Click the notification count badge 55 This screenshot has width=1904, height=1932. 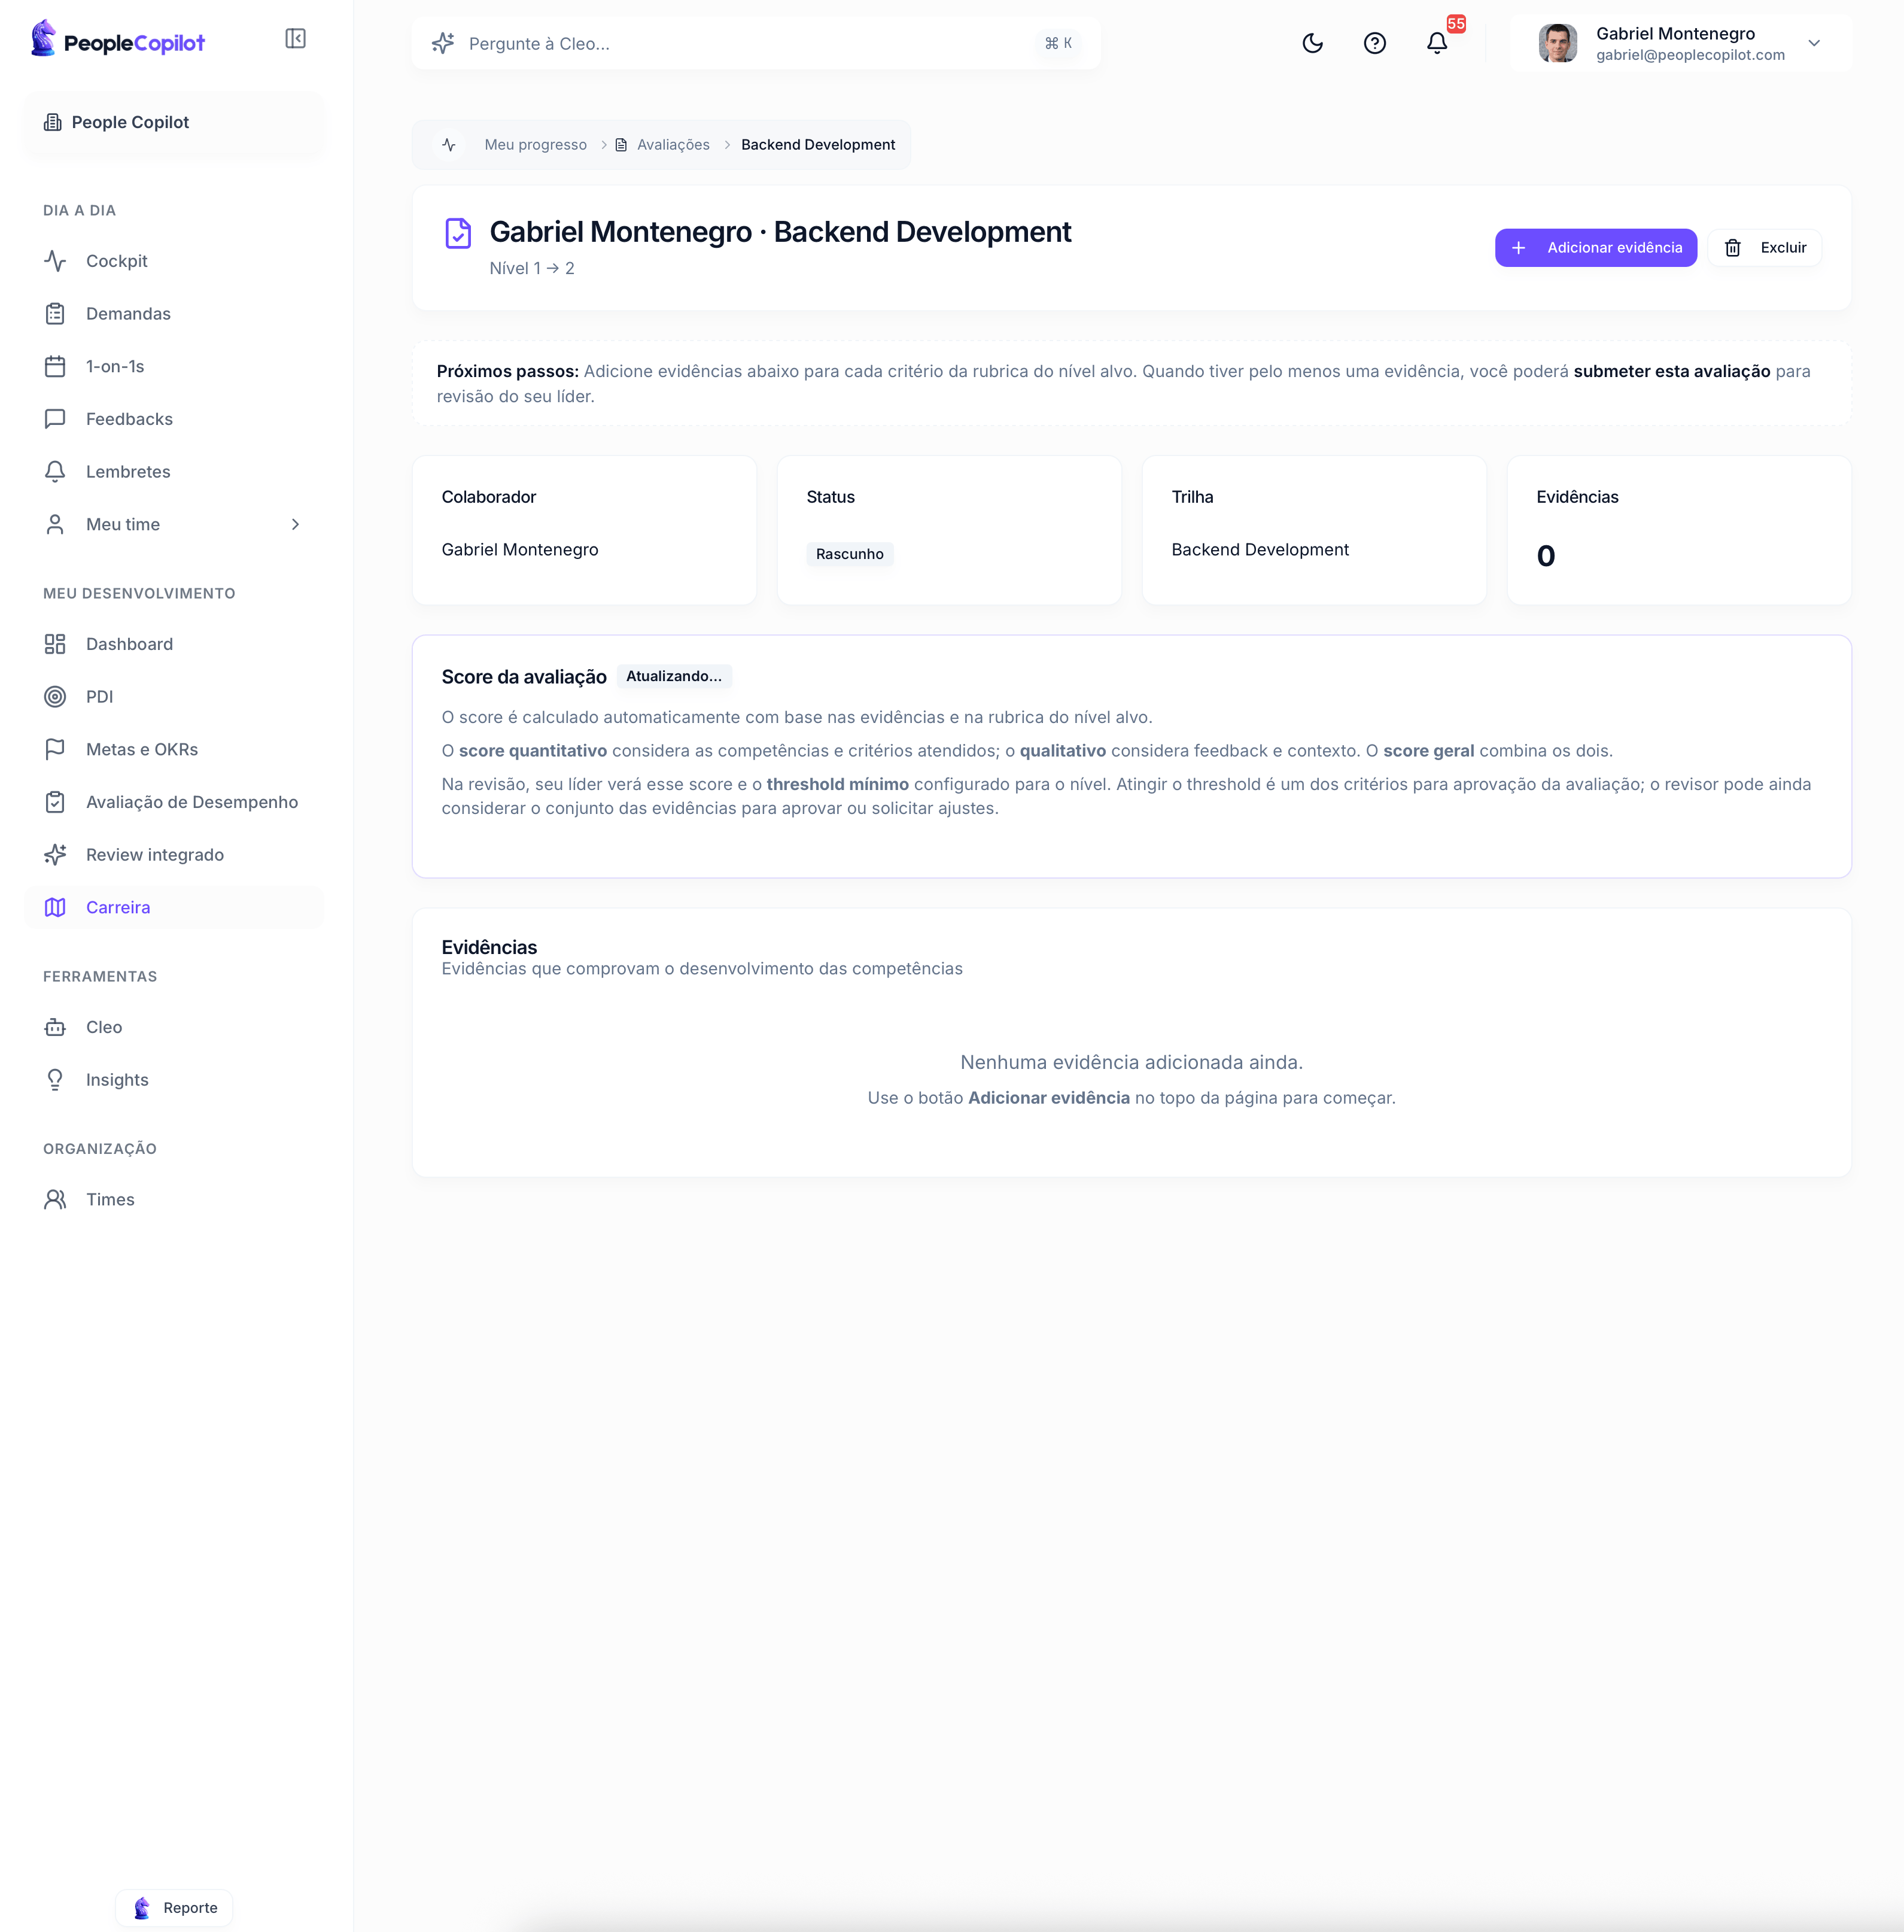(1456, 24)
